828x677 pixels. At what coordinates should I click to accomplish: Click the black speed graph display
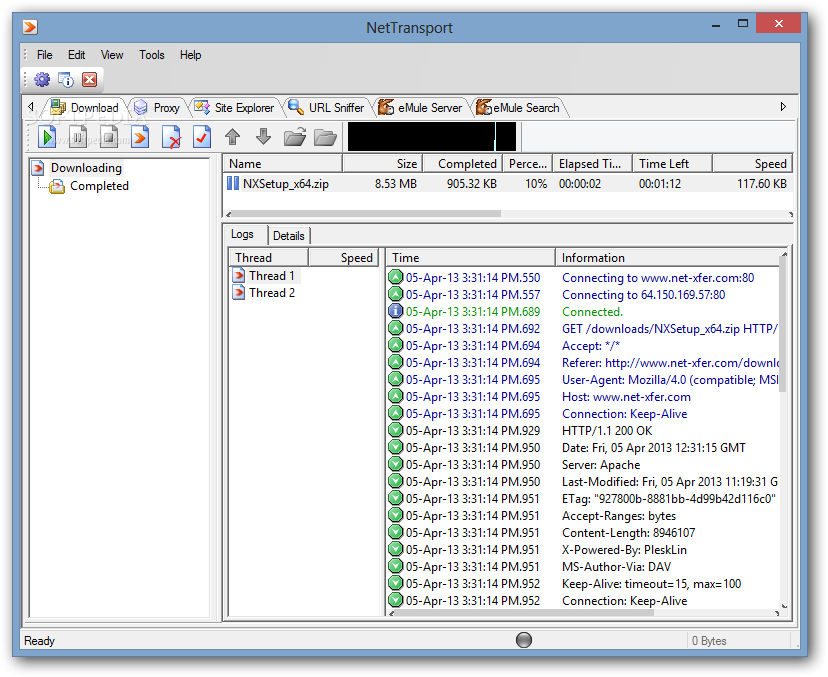[x=431, y=136]
